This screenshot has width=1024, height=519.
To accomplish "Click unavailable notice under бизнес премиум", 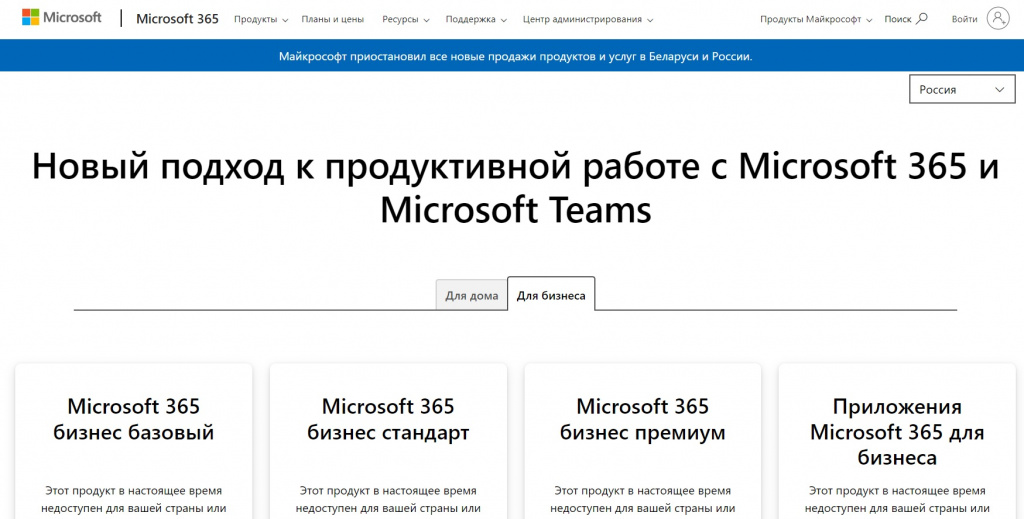I will coord(643,499).
